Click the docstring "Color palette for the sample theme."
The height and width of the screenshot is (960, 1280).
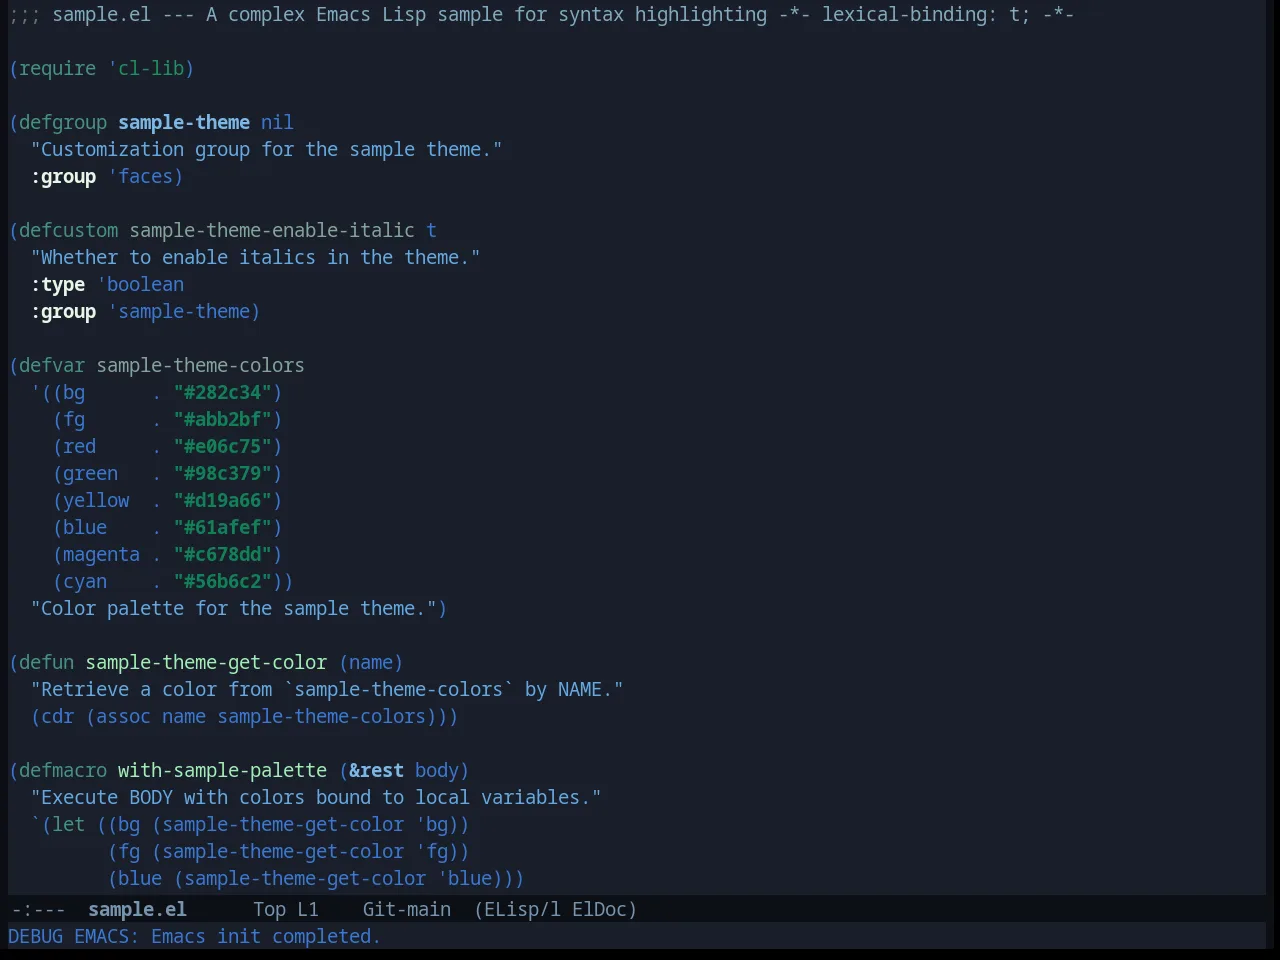[x=234, y=608]
